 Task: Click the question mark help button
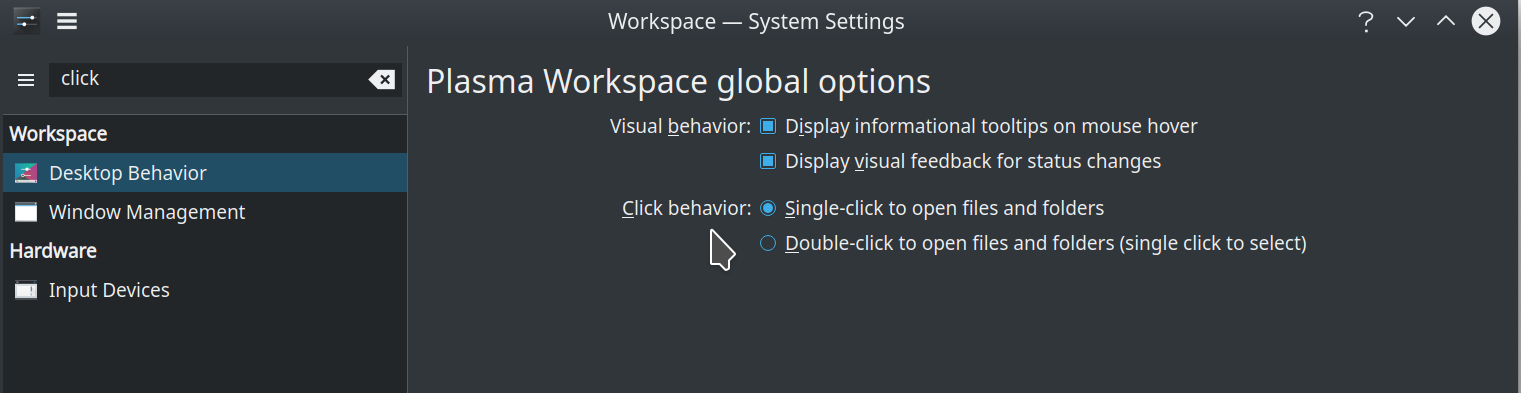(x=1365, y=21)
